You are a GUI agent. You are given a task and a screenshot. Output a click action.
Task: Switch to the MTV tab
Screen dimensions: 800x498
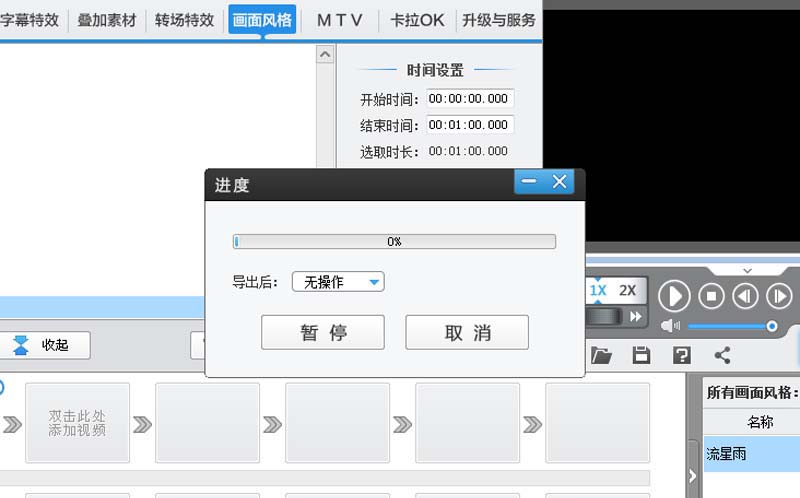[339, 20]
